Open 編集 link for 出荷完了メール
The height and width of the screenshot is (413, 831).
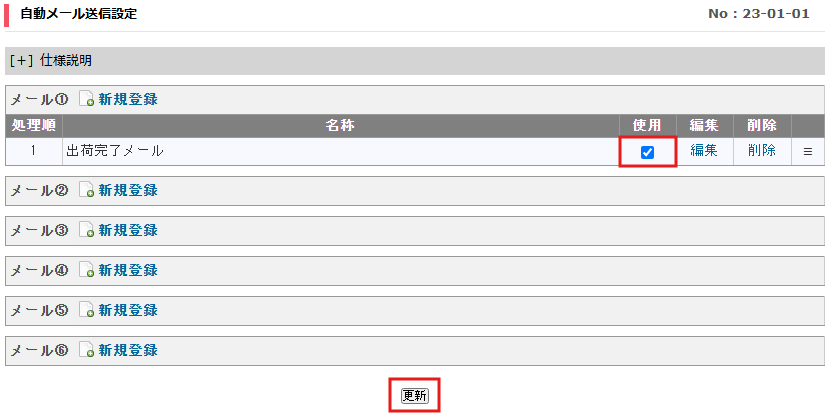click(704, 151)
